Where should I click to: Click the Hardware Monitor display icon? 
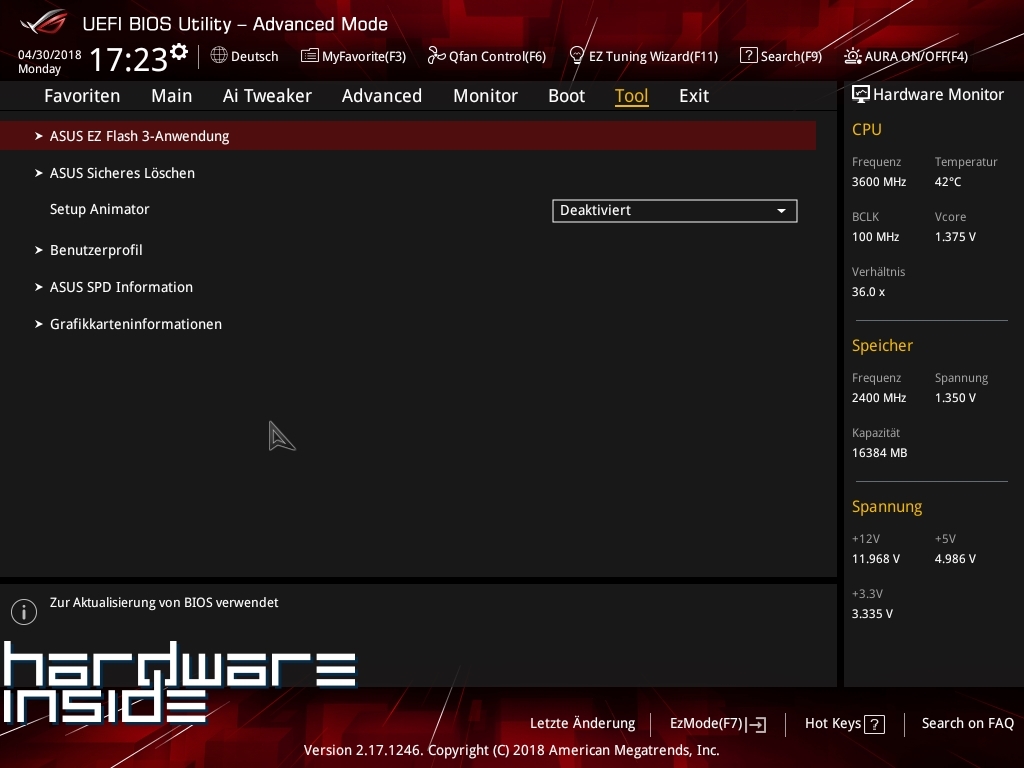pos(861,95)
